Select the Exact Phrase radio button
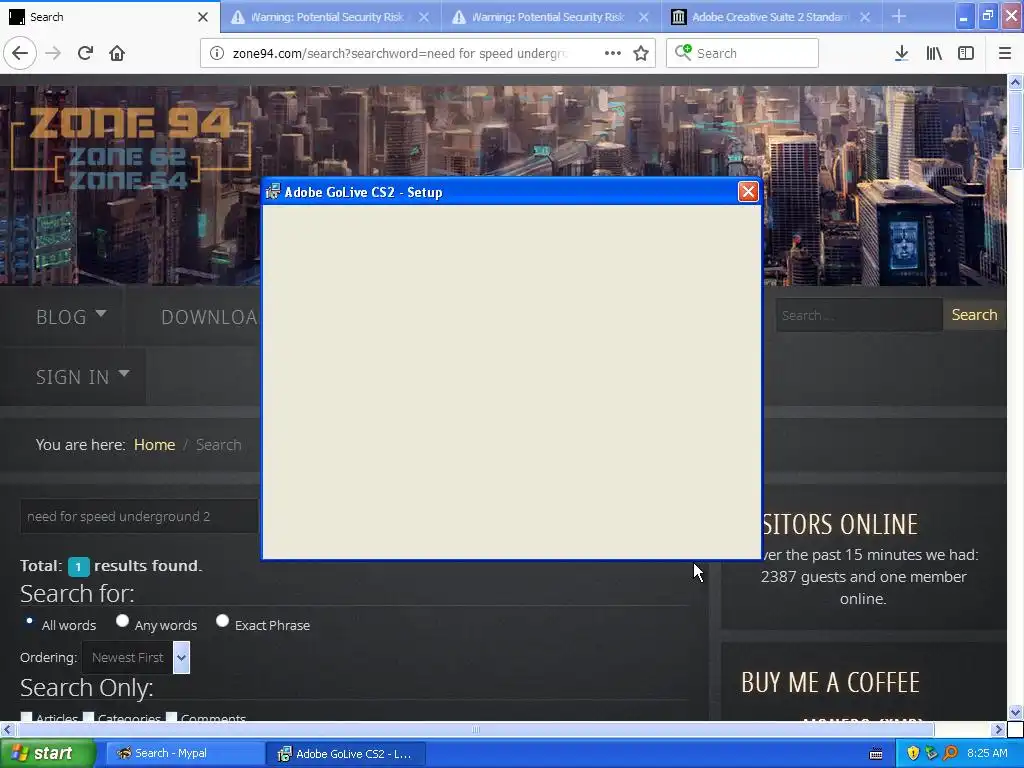 coord(222,621)
